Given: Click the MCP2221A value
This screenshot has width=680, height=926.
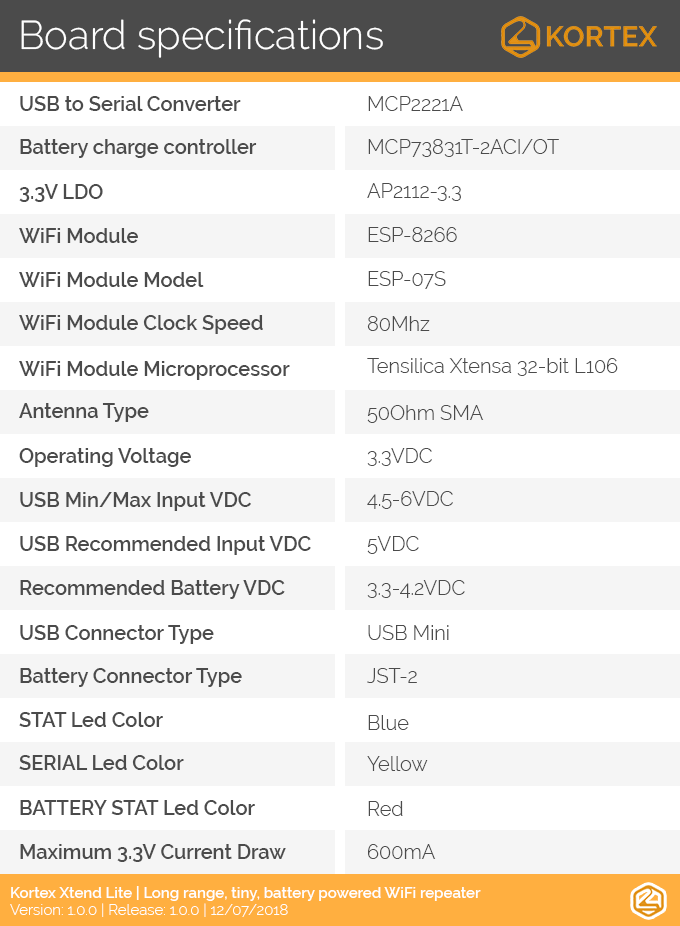Looking at the screenshot, I should [414, 104].
